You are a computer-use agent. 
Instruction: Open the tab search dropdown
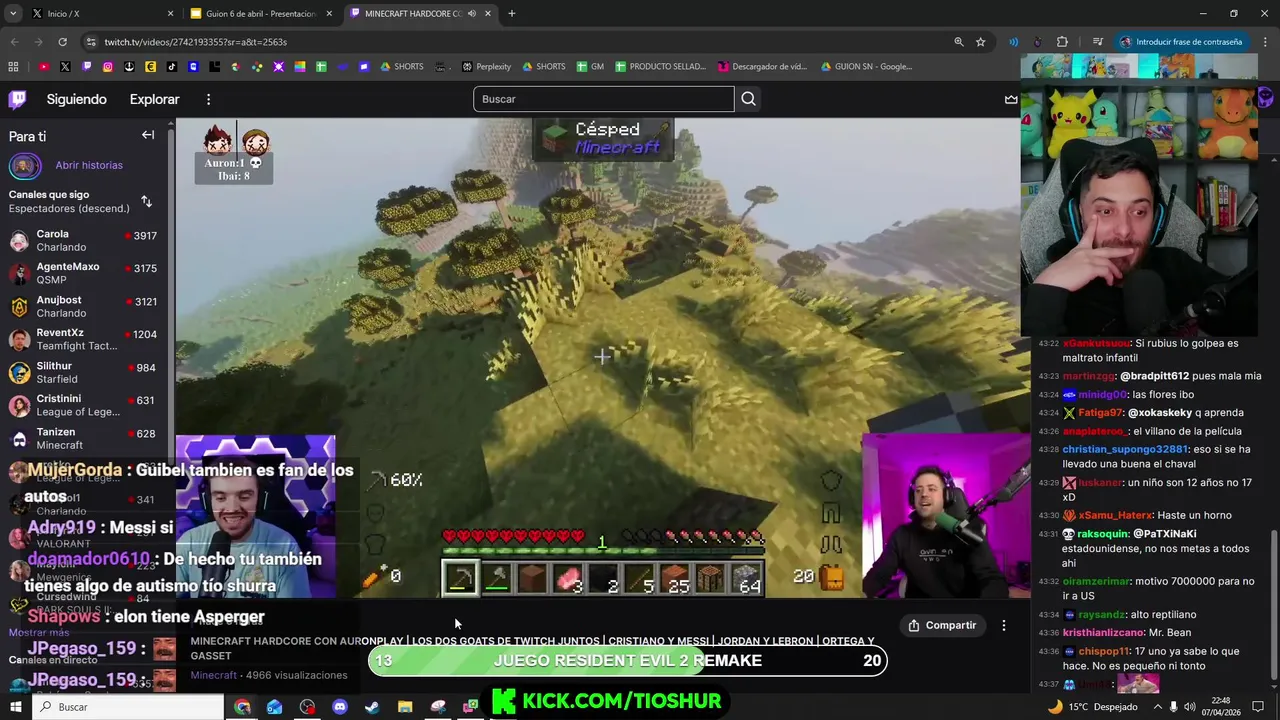pyautogui.click(x=12, y=14)
